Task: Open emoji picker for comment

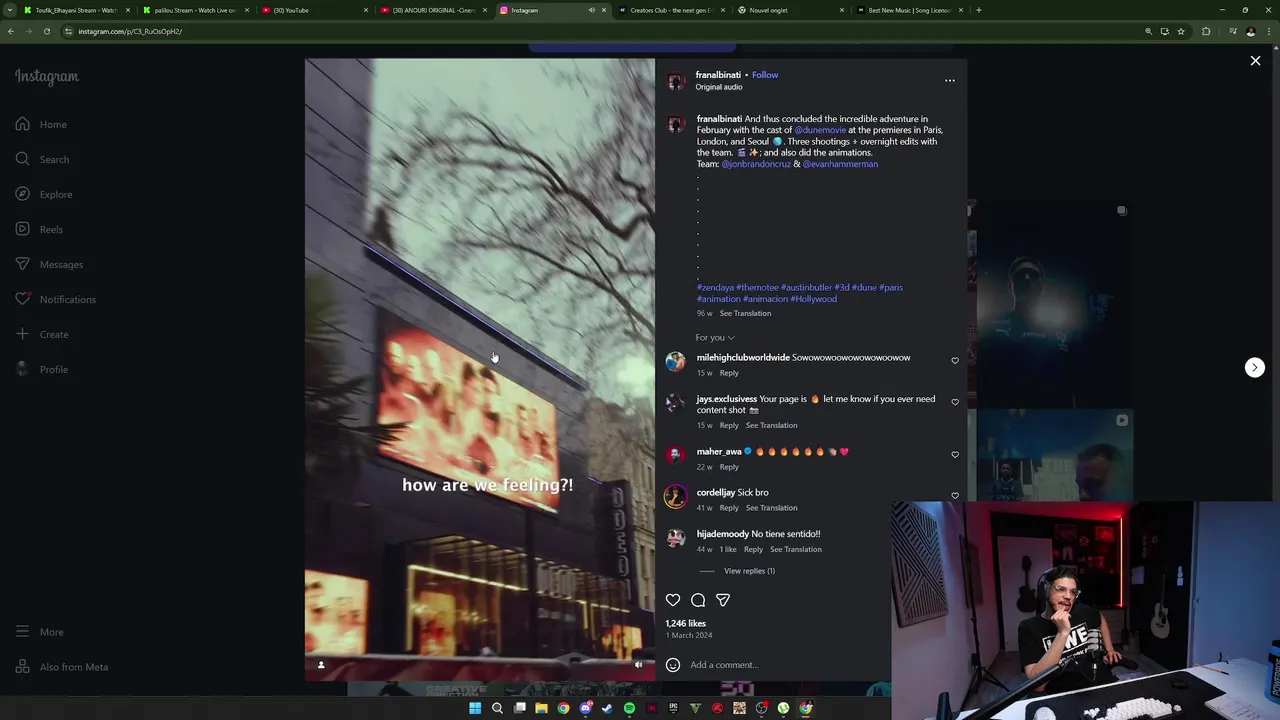Action: pos(673,665)
